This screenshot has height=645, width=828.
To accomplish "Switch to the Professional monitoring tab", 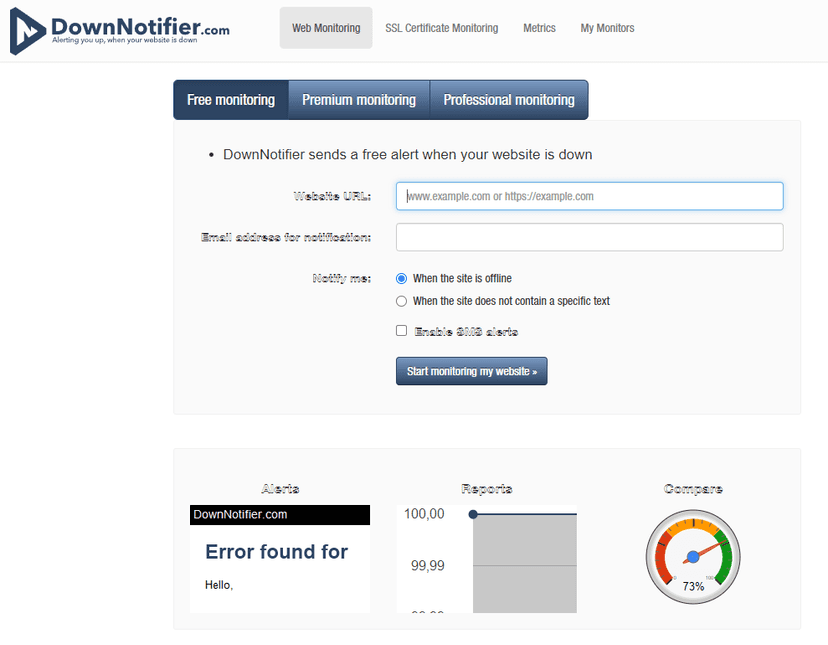I will point(509,99).
